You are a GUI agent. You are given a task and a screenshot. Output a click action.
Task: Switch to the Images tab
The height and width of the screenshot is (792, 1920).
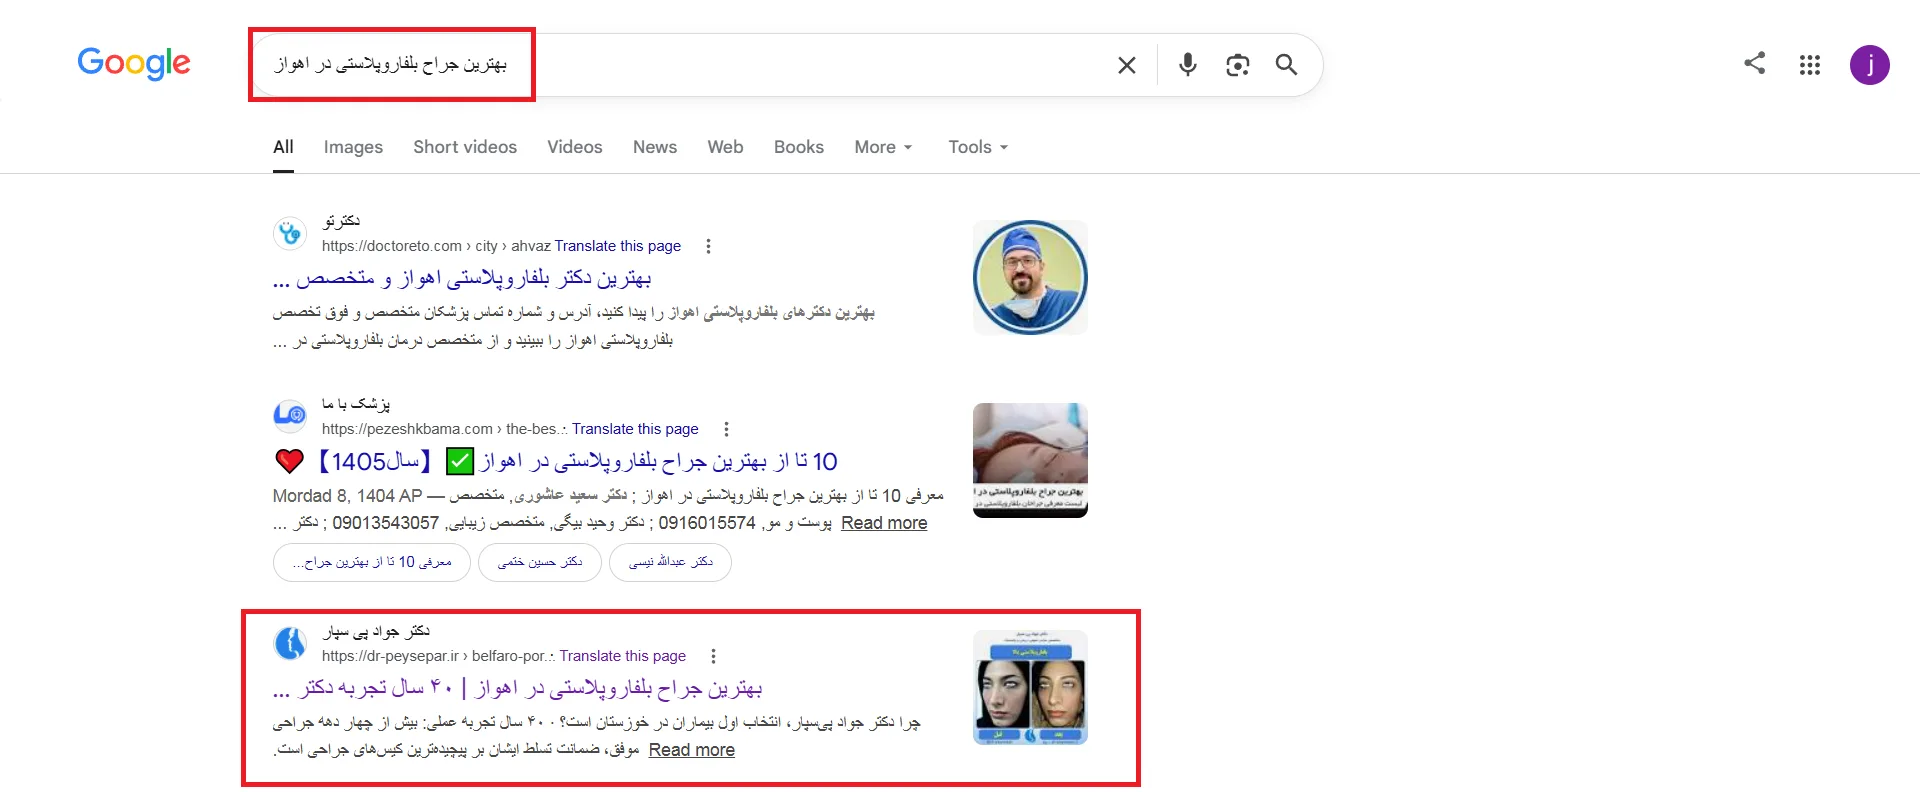click(x=353, y=147)
